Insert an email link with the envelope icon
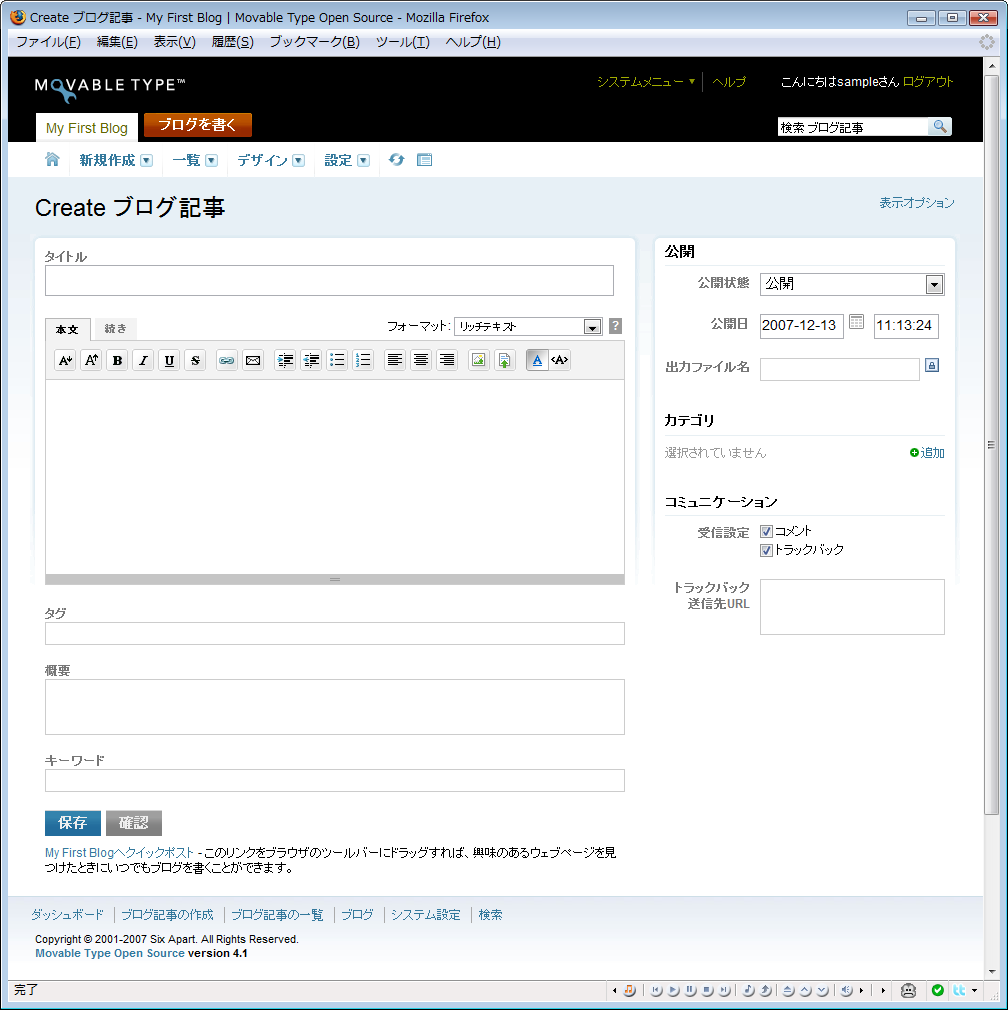This screenshot has height=1010, width=1008. tap(253, 360)
